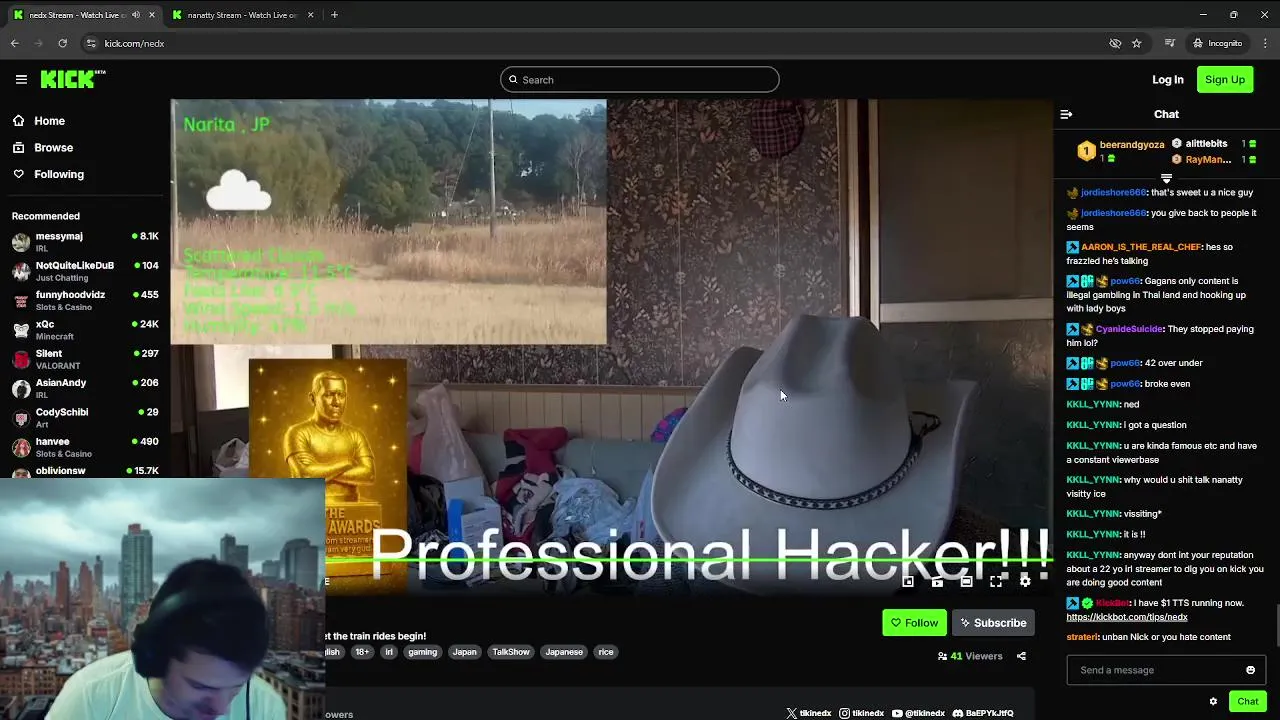Click the TalkShow stream tag
Image resolution: width=1280 pixels, height=720 pixels.
[510, 652]
